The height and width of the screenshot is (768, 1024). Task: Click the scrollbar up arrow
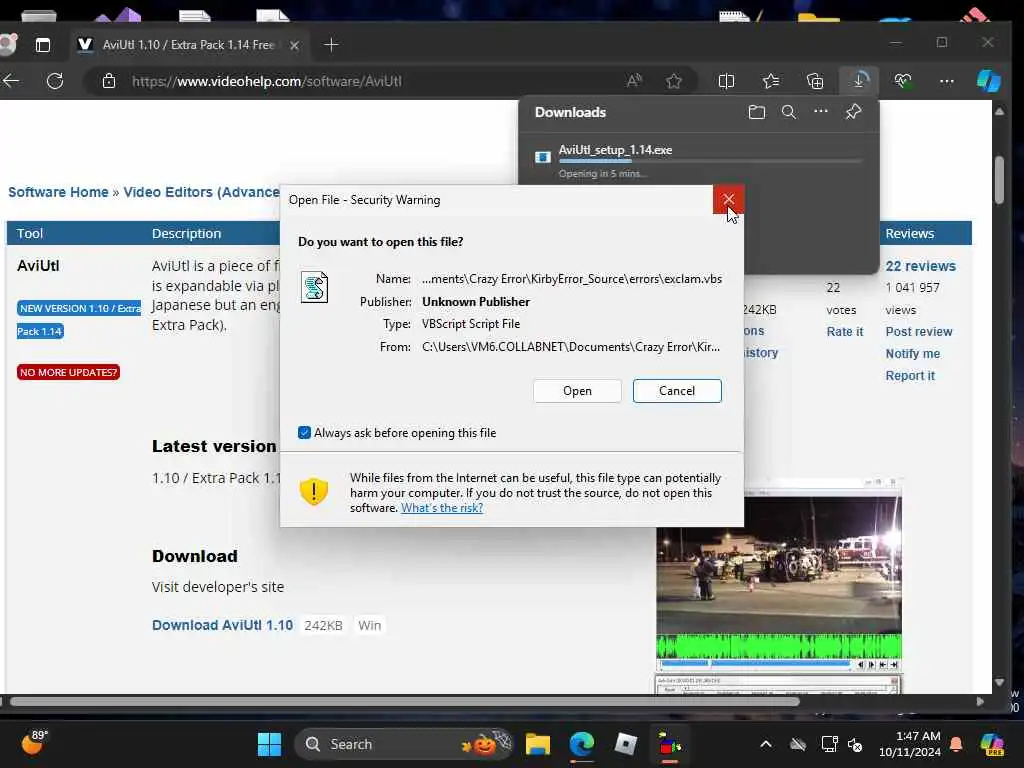[x=999, y=112]
